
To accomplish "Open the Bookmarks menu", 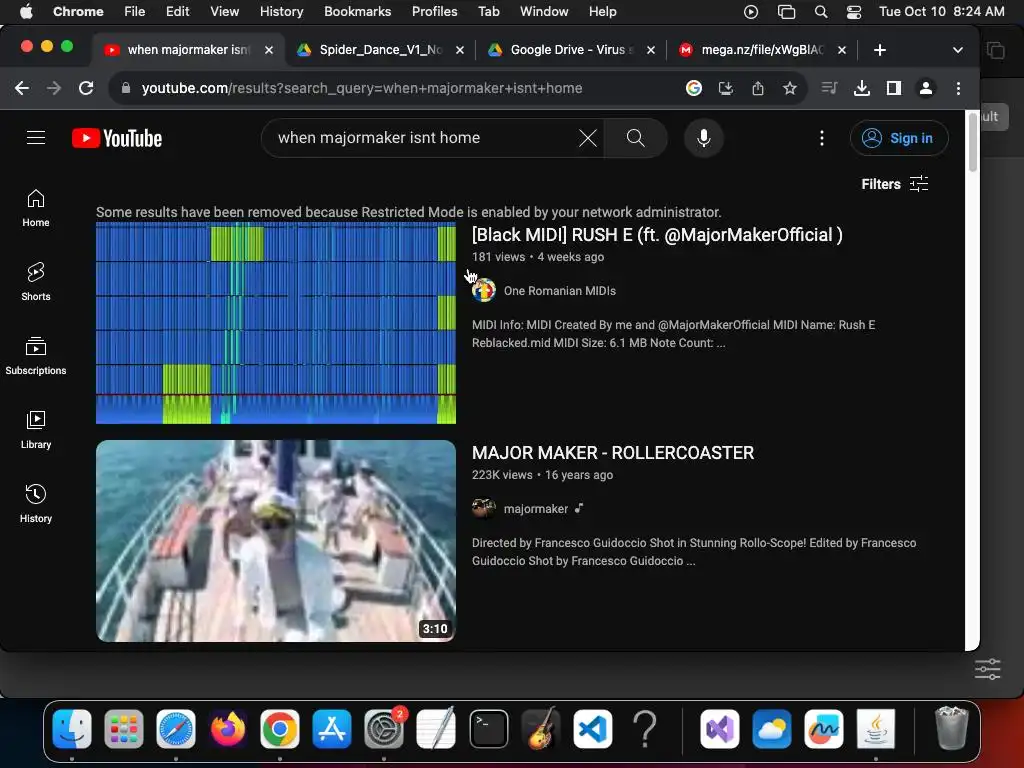I will [357, 12].
